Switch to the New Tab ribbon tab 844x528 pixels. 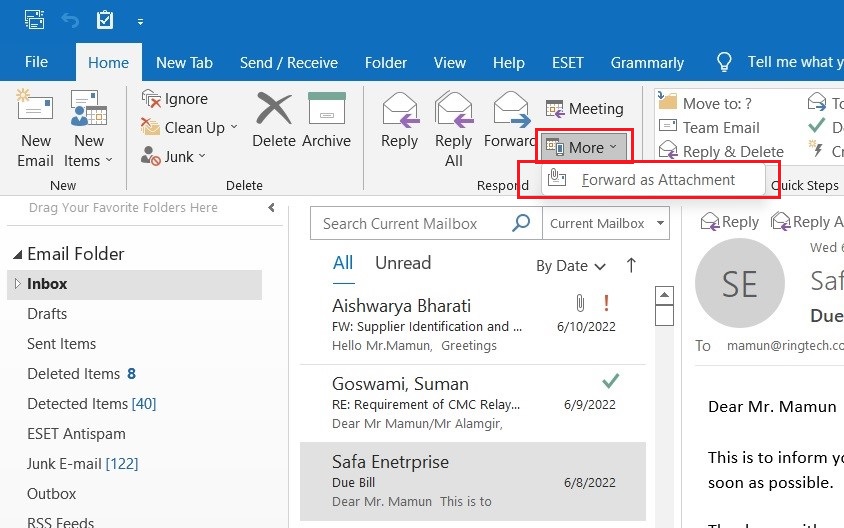[184, 62]
